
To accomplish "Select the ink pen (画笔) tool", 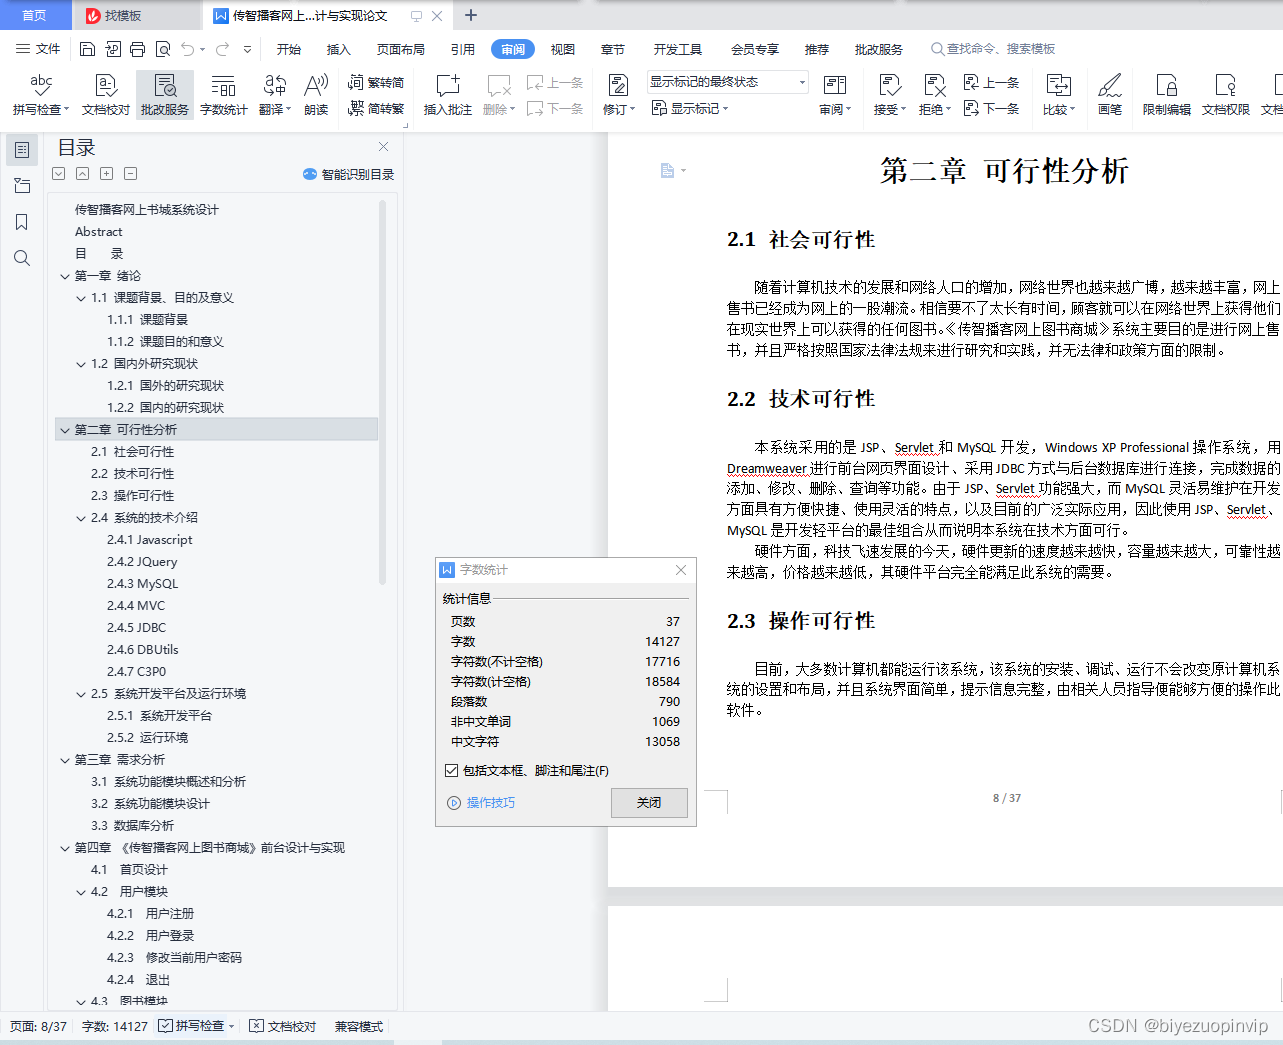I will (1110, 95).
